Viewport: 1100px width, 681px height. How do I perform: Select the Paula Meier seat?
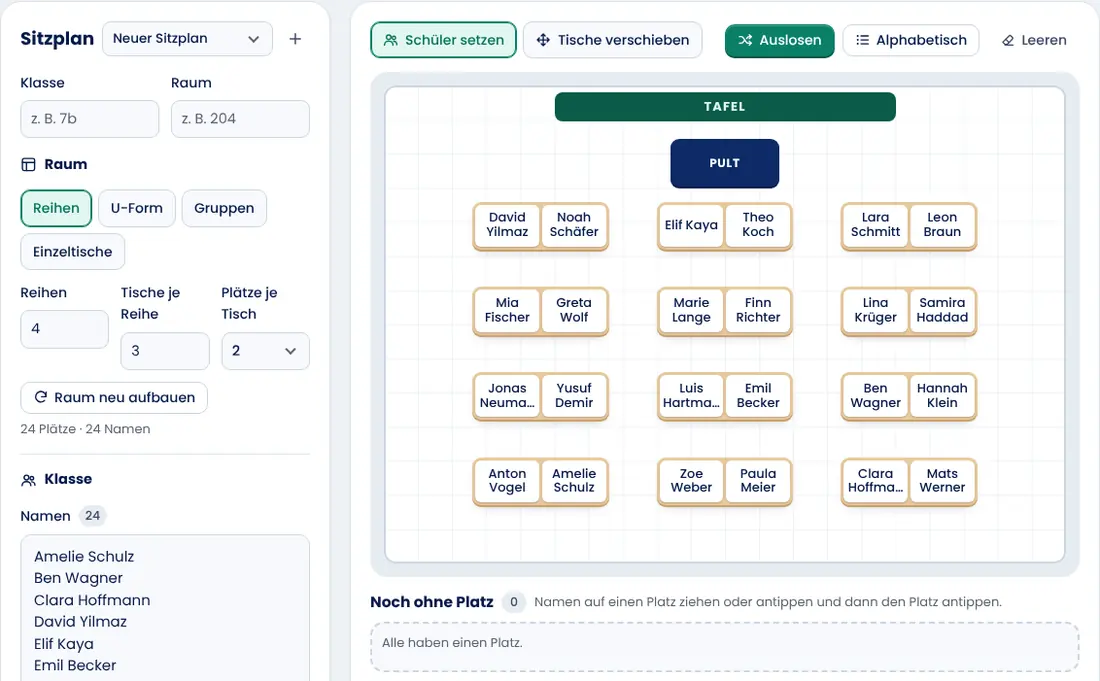click(758, 481)
